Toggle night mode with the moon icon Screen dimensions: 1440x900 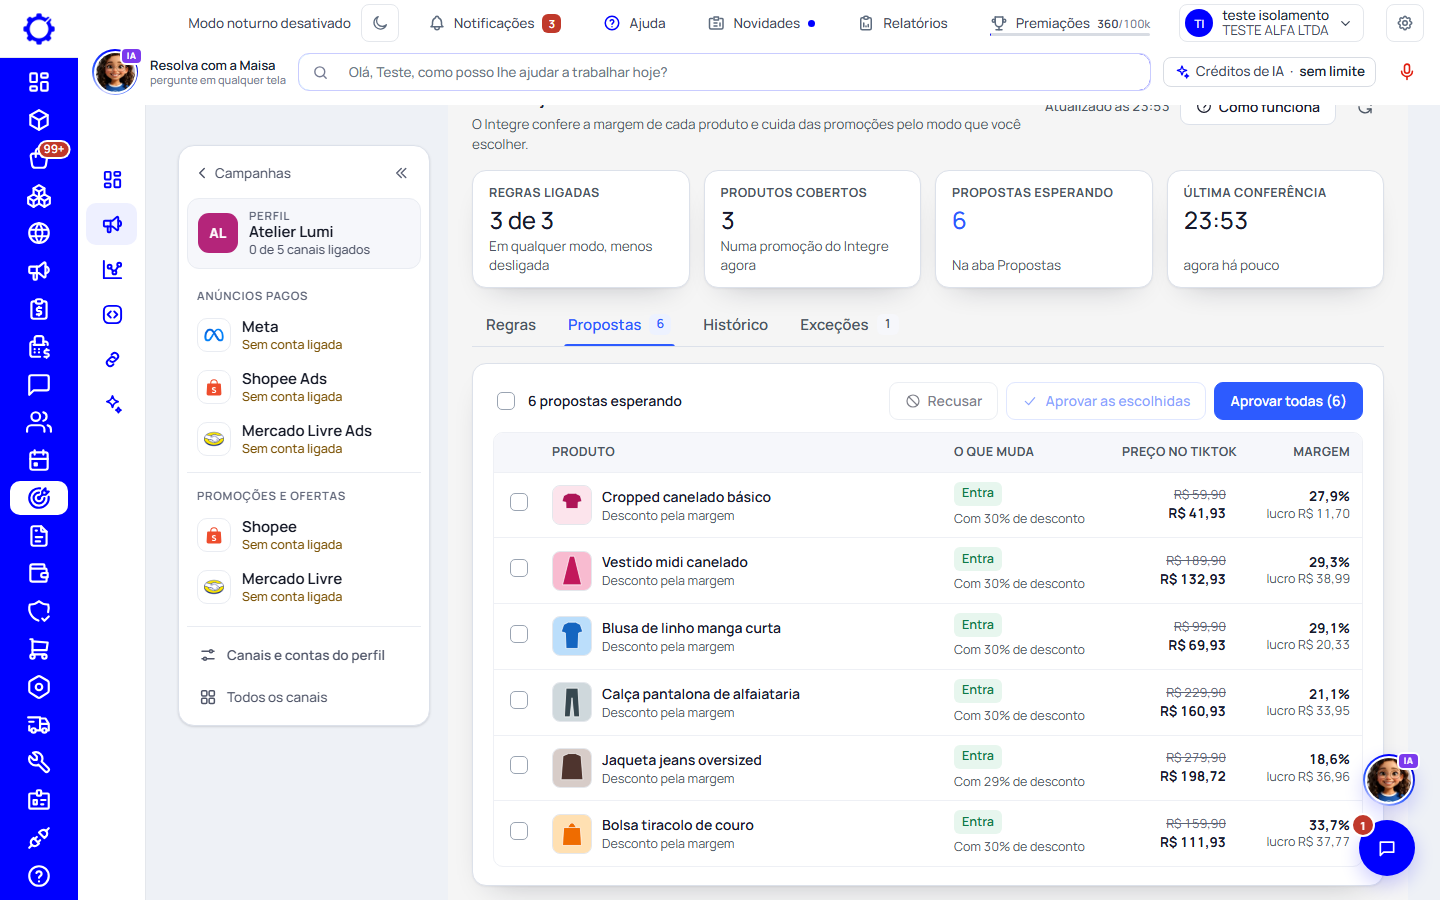pos(380,23)
